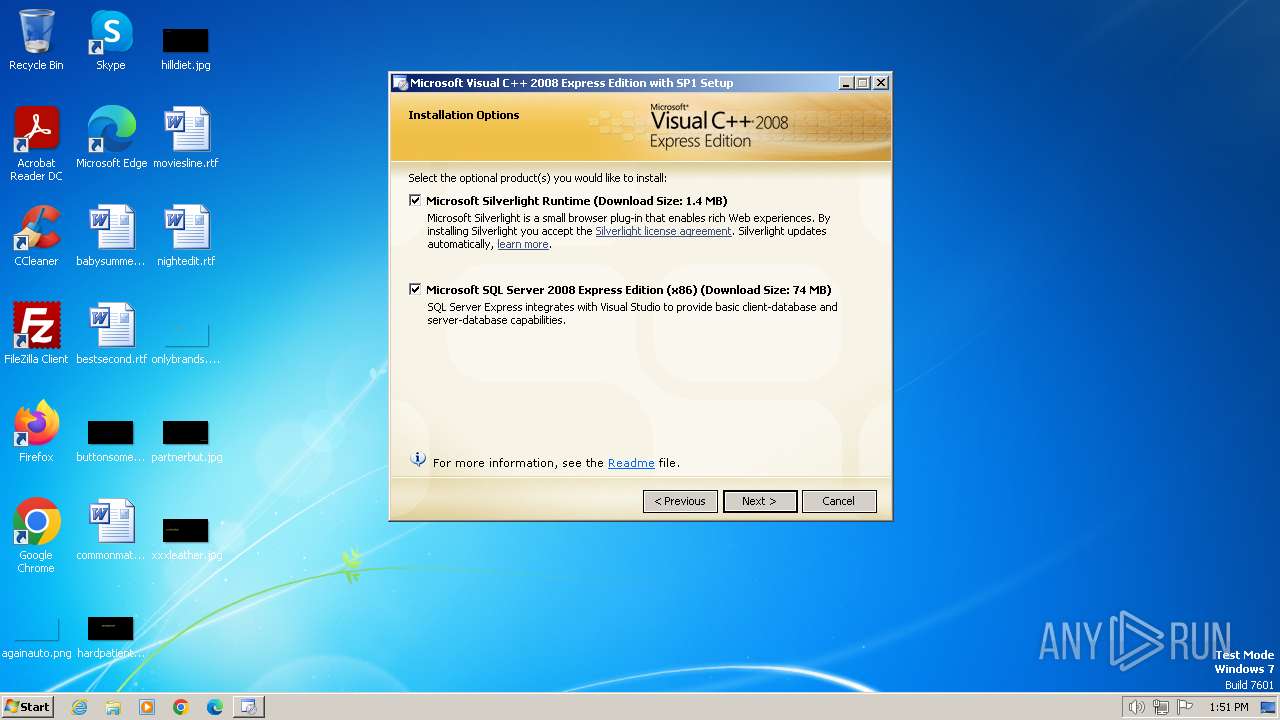
Task: Select the partnerbut.jpg desktop file
Action: [186, 441]
